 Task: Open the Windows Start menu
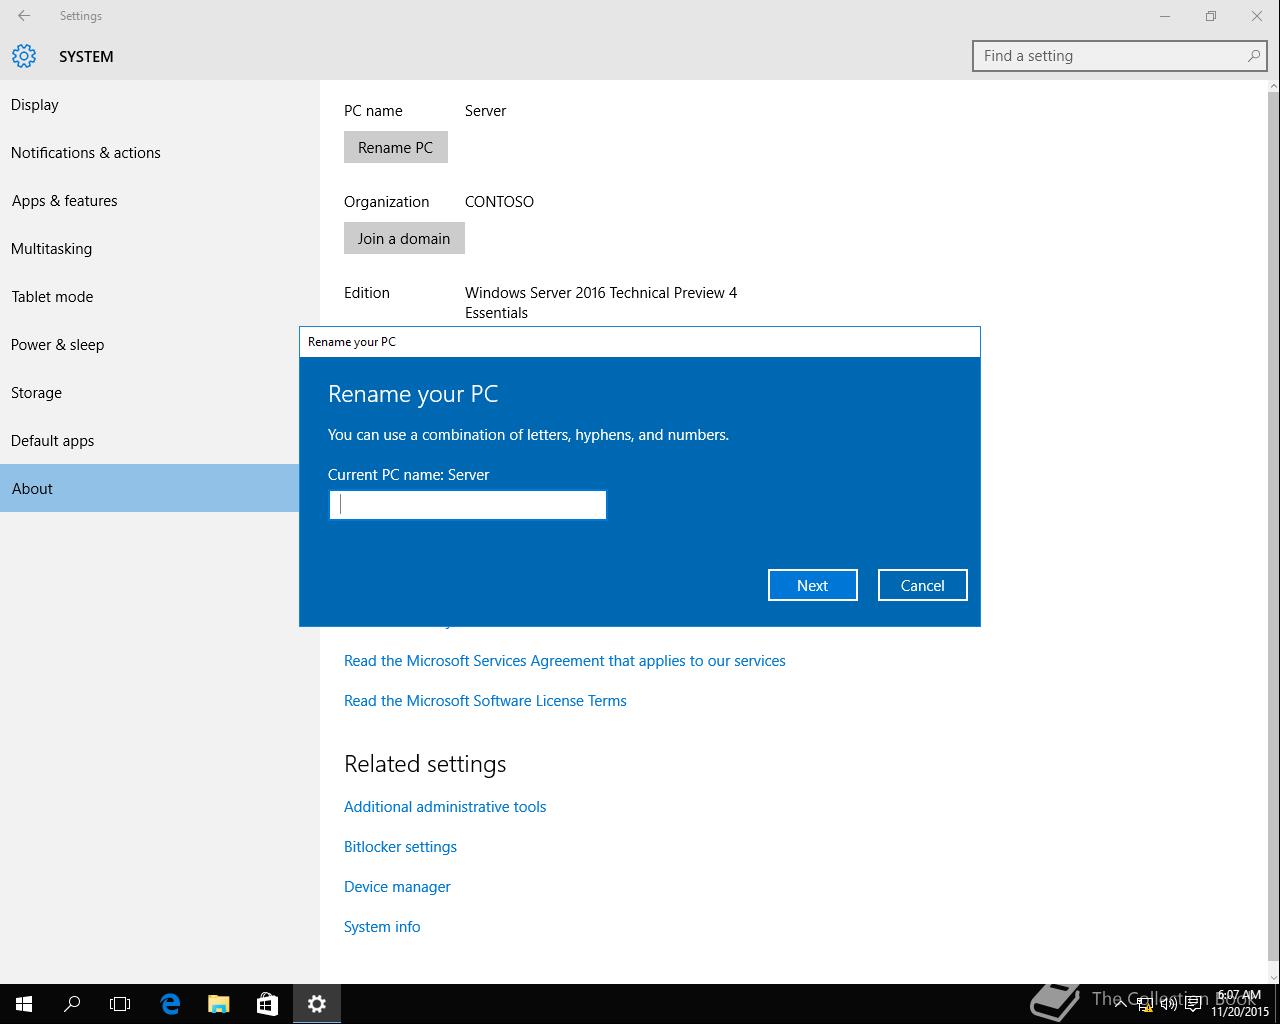[24, 1004]
